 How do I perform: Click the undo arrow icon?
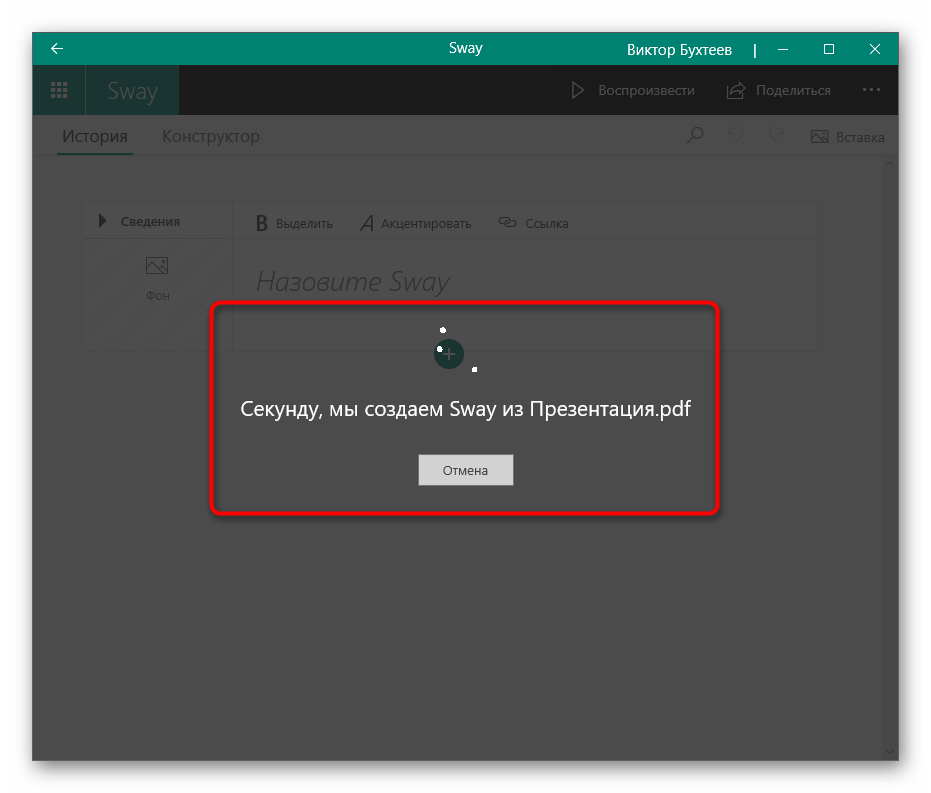(x=735, y=136)
